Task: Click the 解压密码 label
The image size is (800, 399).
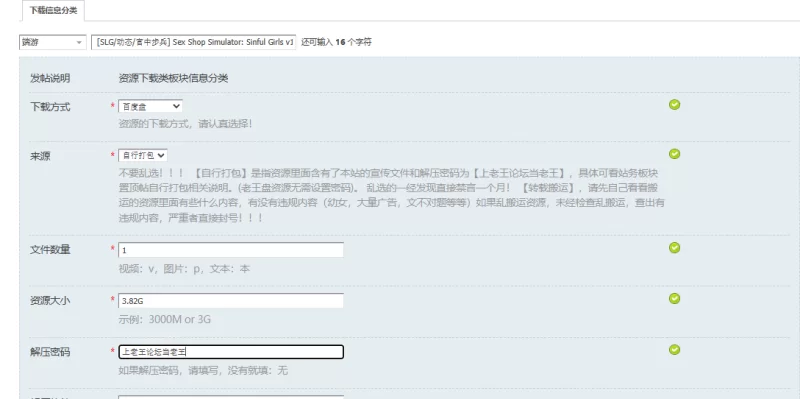Action: (x=50, y=352)
